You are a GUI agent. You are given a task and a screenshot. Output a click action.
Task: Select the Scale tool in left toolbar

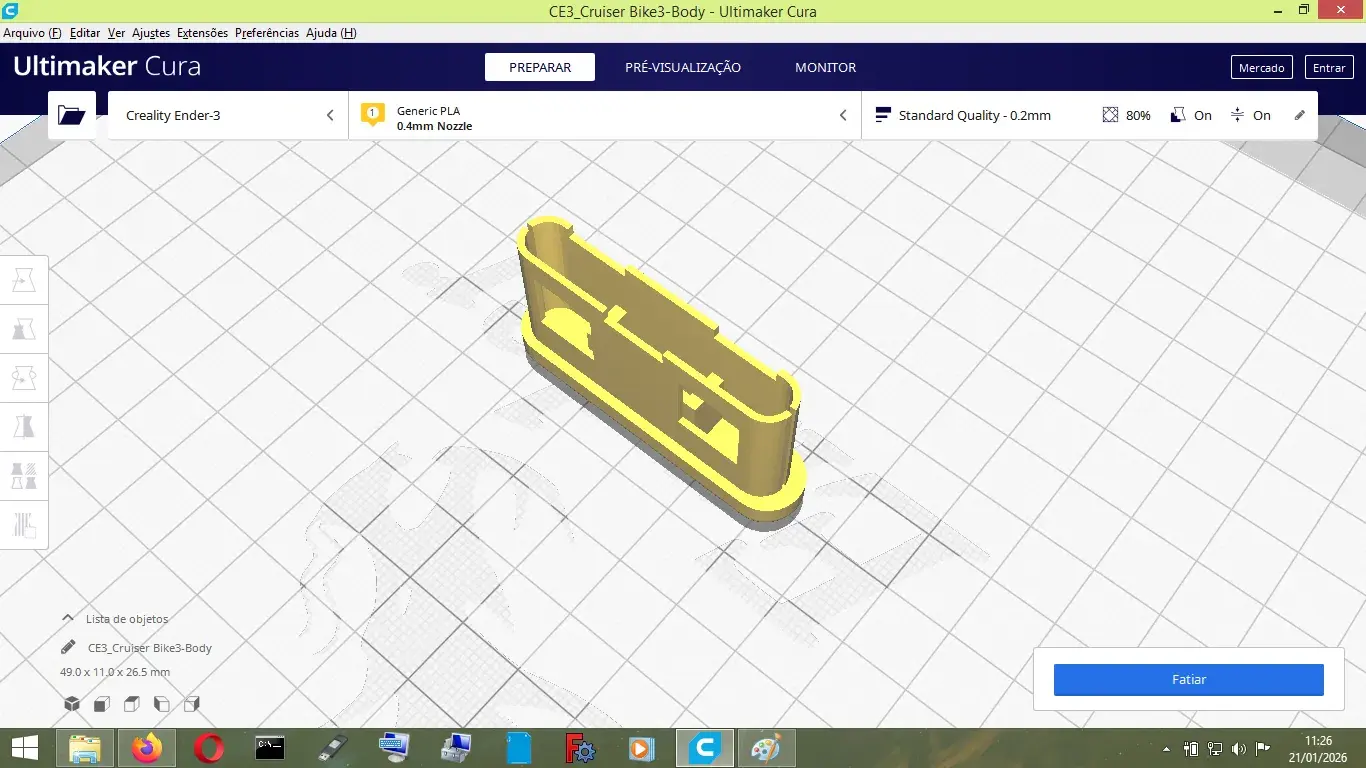tap(24, 329)
